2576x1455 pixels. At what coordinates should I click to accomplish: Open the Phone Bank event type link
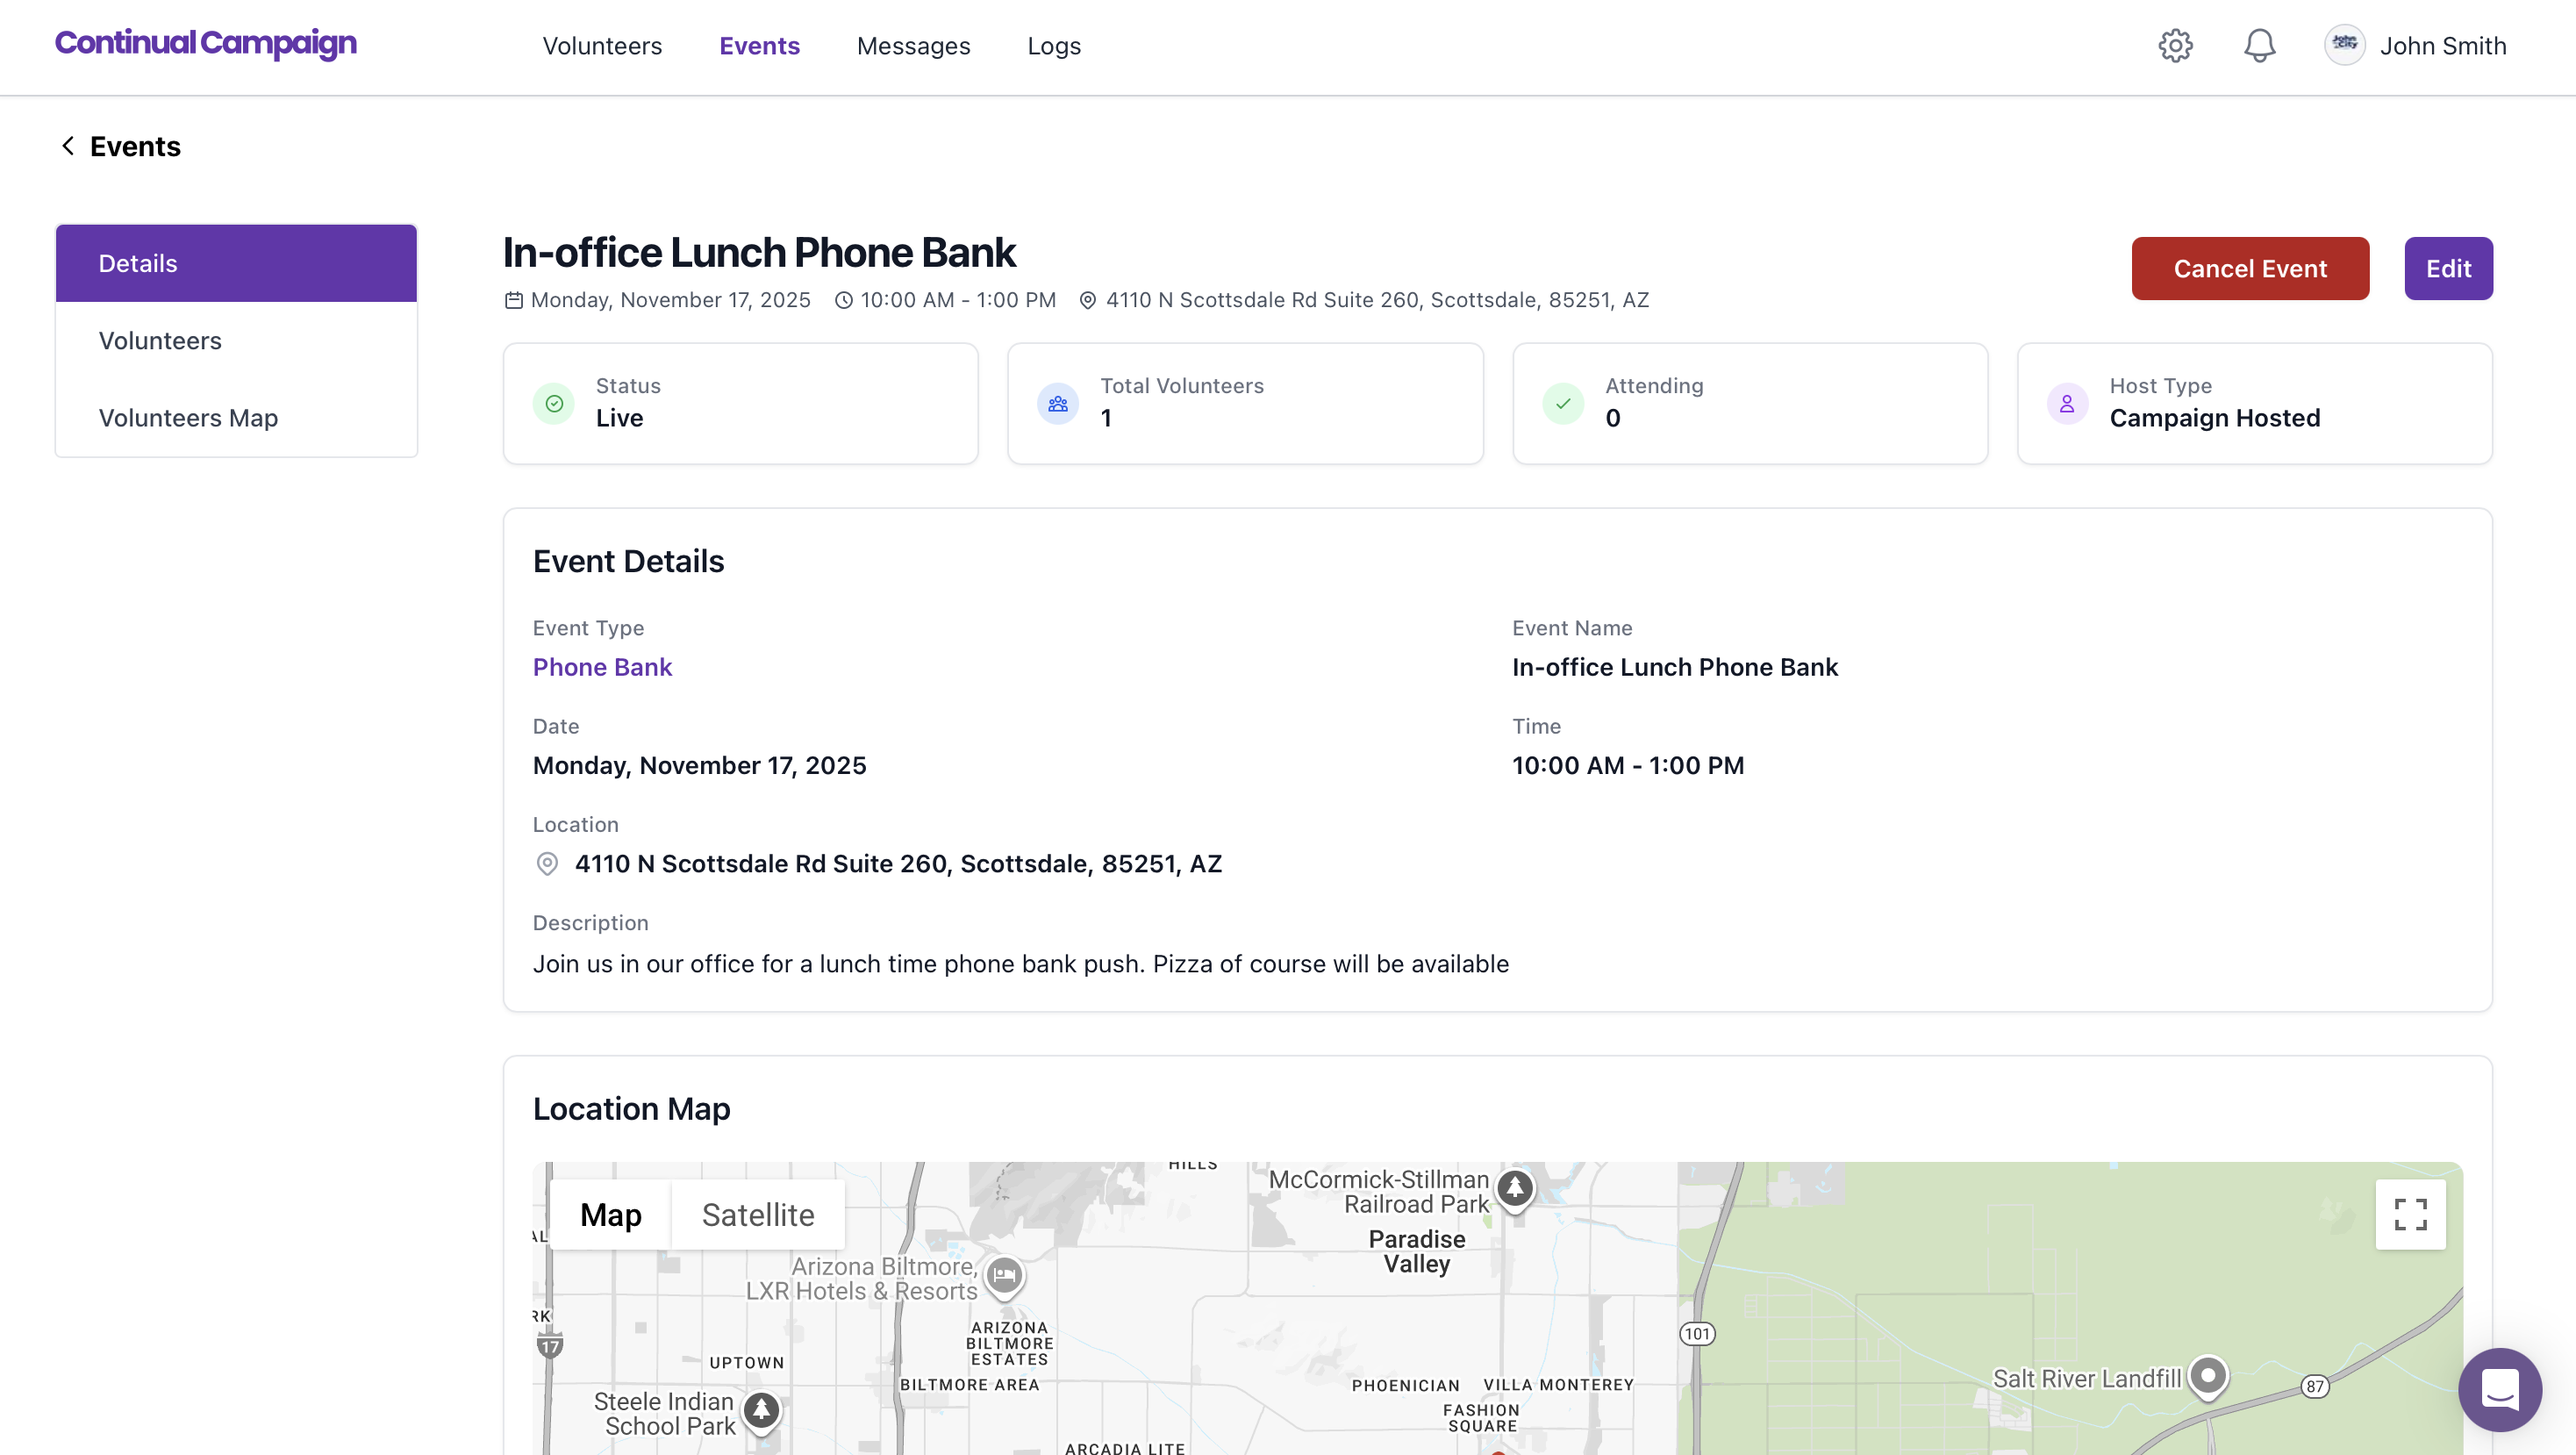click(x=602, y=667)
